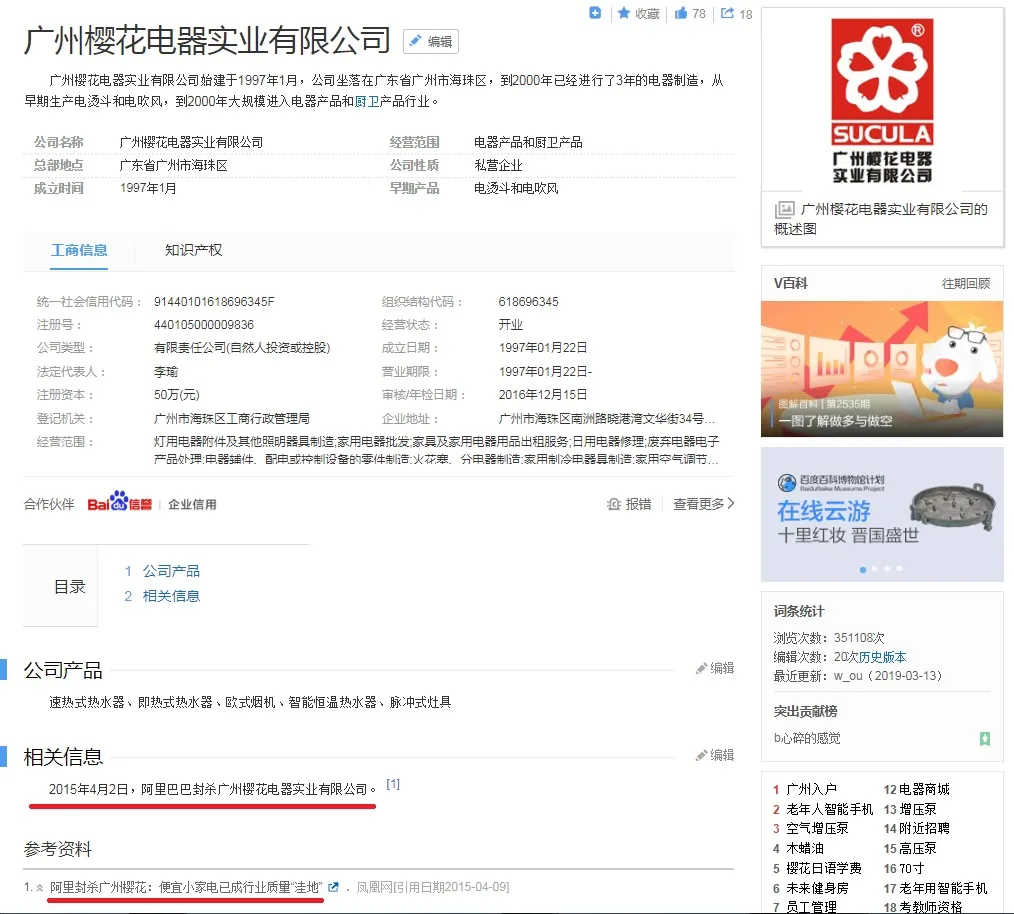Image resolution: width=1014 pixels, height=914 pixels.
Task: Click the 企业信用 label
Action: click(192, 505)
